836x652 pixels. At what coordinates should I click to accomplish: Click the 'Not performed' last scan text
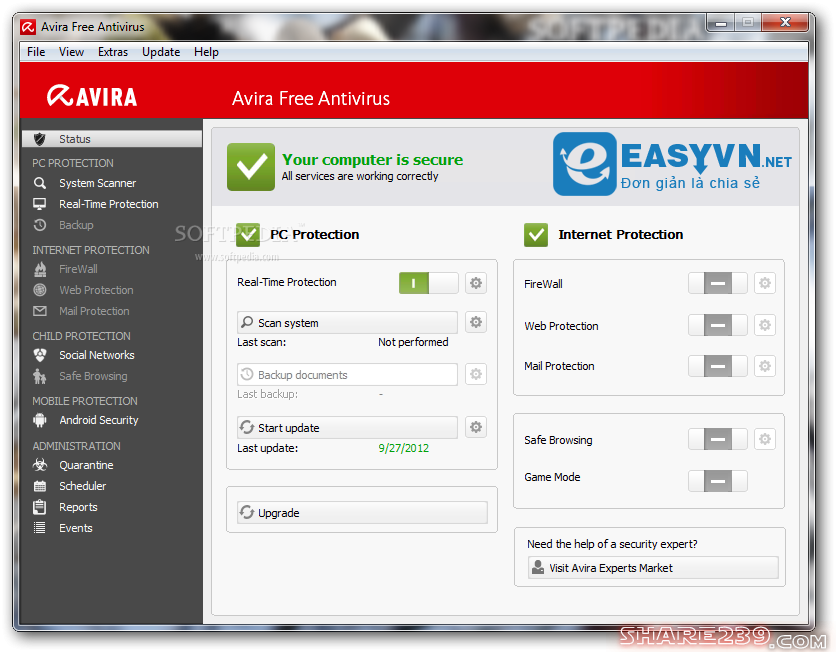(413, 342)
